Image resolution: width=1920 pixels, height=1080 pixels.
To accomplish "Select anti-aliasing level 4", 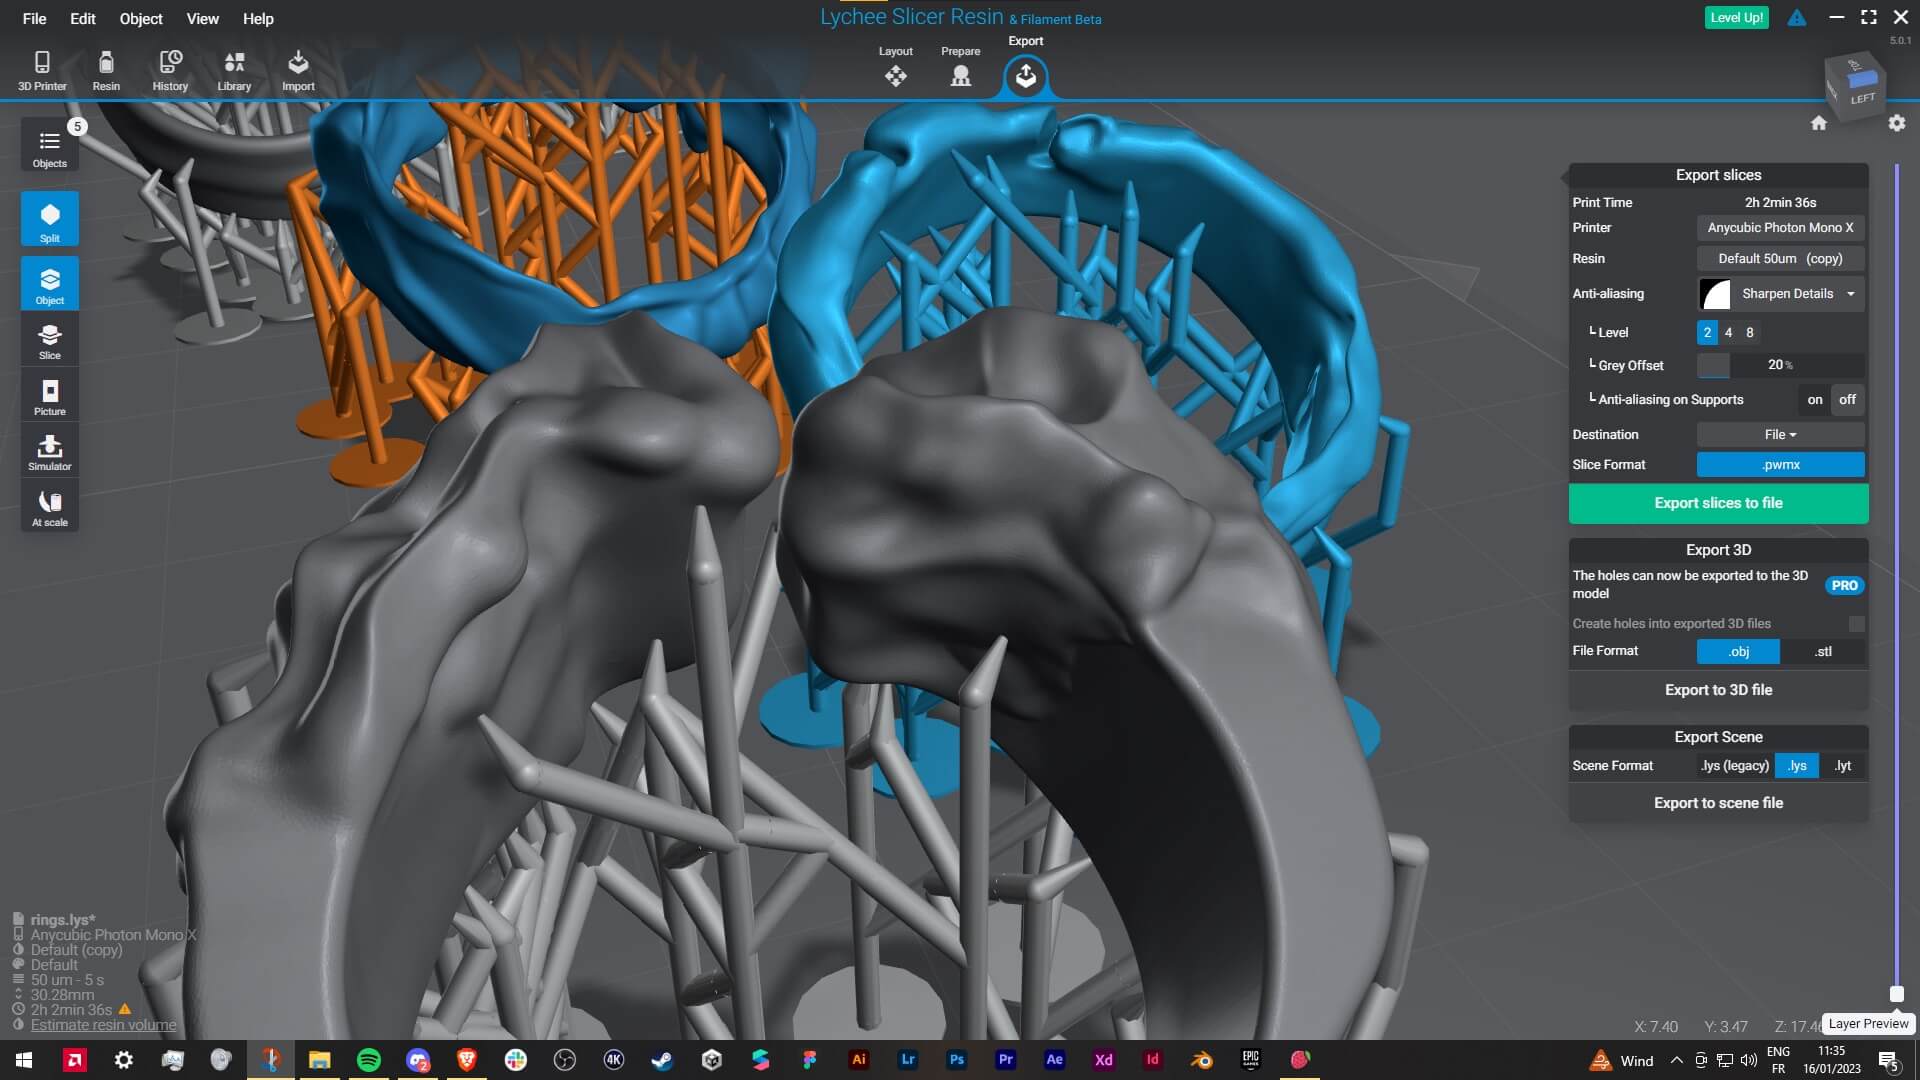I will coord(1728,333).
